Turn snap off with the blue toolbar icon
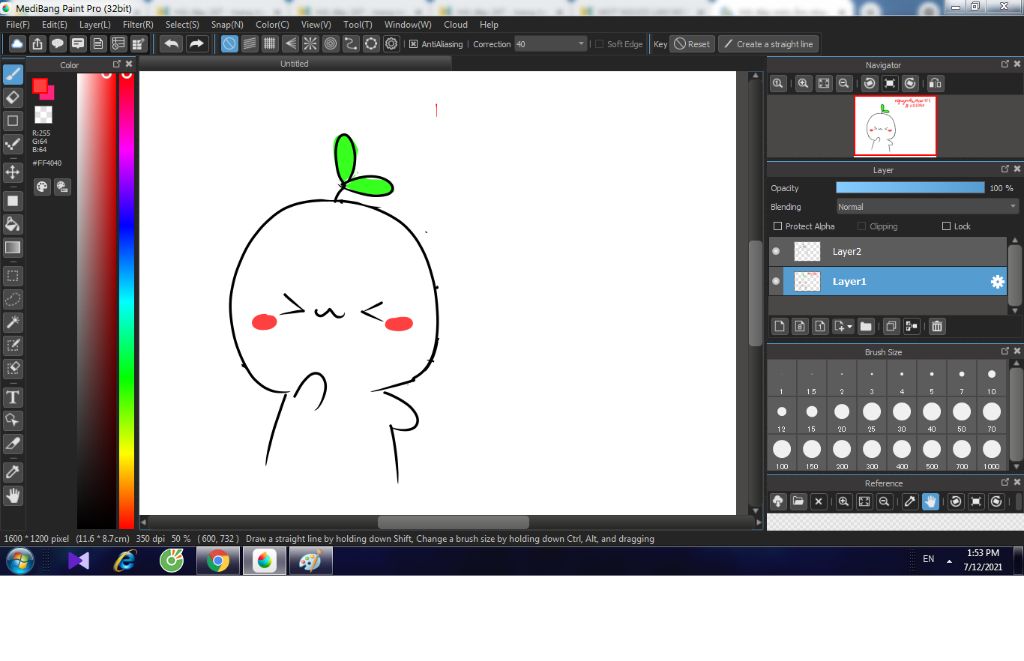1024x661 pixels. pyautogui.click(x=229, y=44)
